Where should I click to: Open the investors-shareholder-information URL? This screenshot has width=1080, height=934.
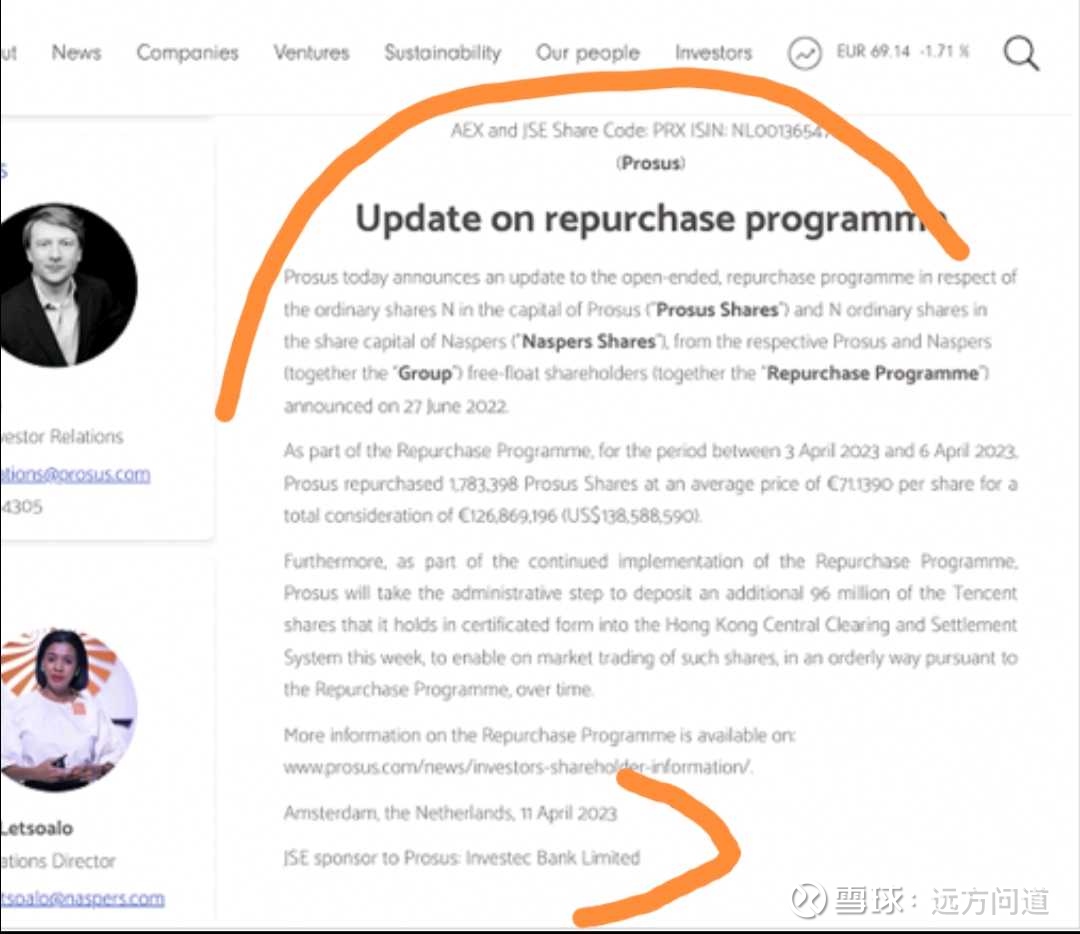point(518,767)
